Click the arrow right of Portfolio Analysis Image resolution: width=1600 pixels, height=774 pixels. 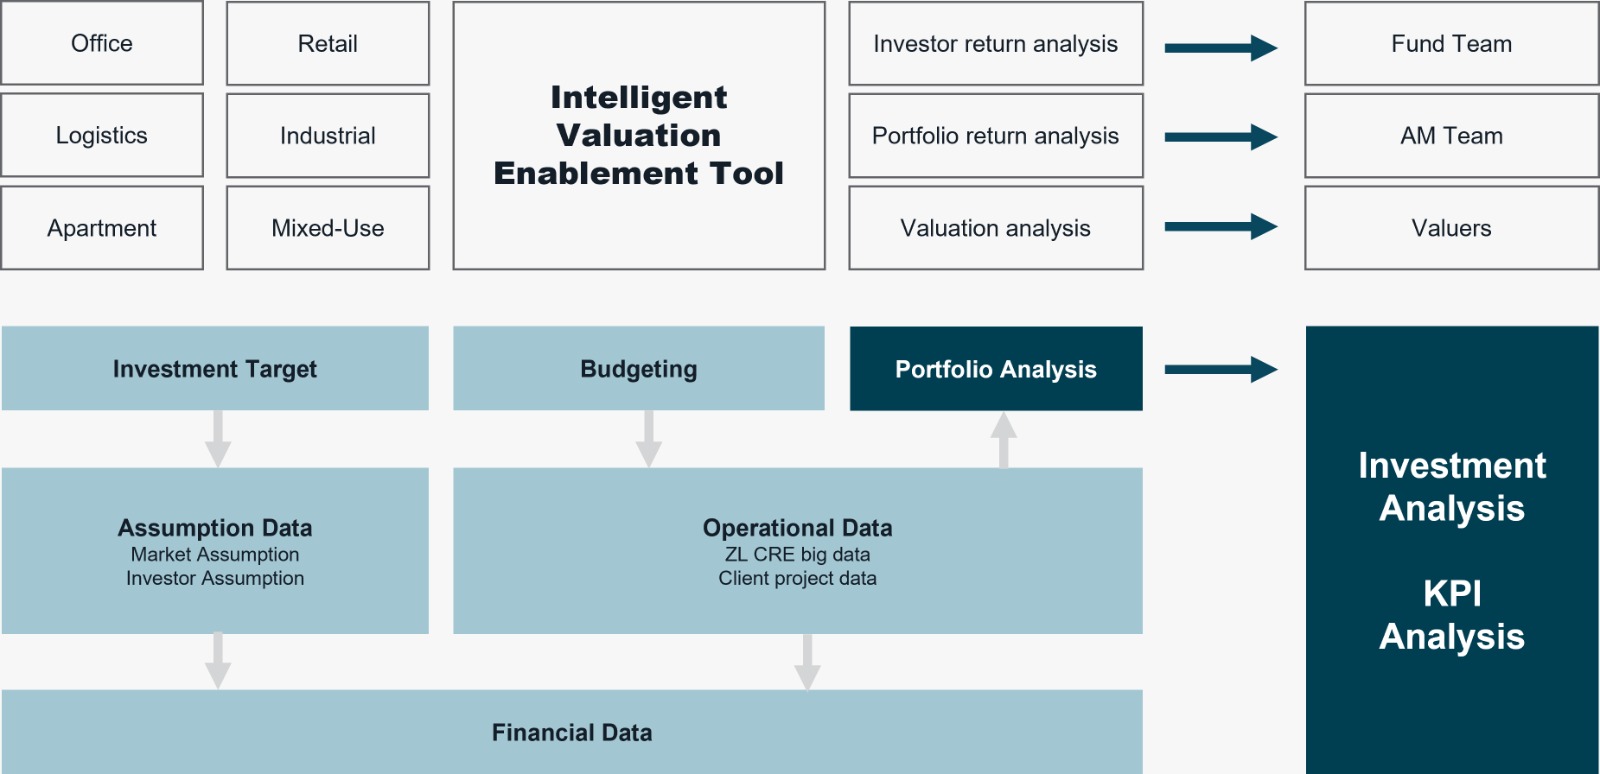pos(1221,369)
